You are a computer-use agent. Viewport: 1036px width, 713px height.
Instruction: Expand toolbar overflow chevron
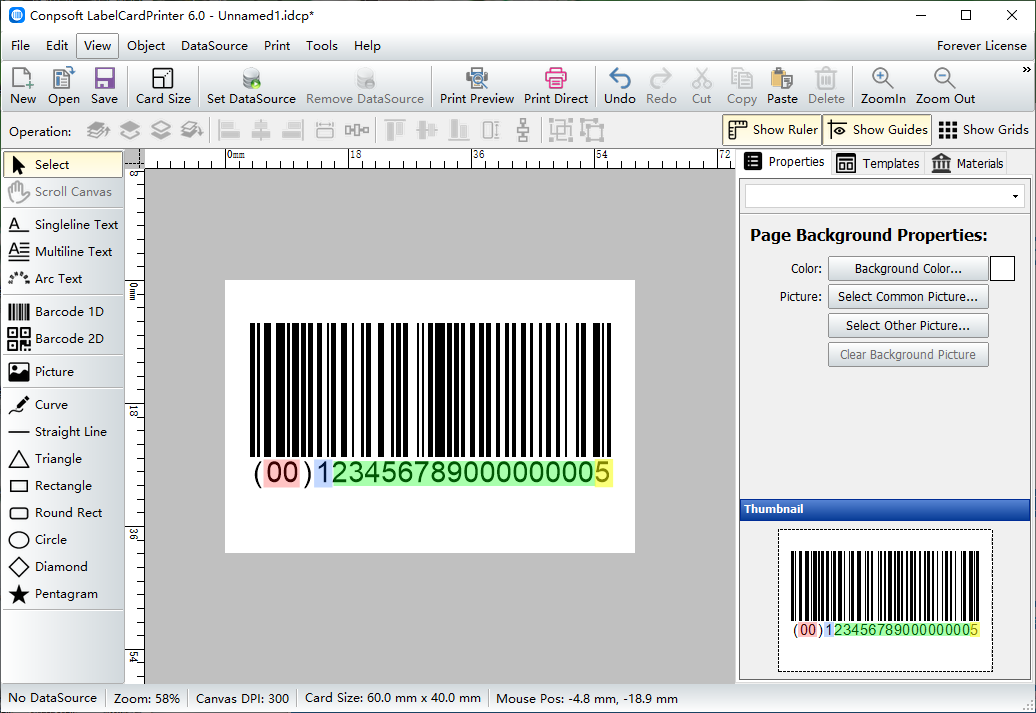[1026, 69]
